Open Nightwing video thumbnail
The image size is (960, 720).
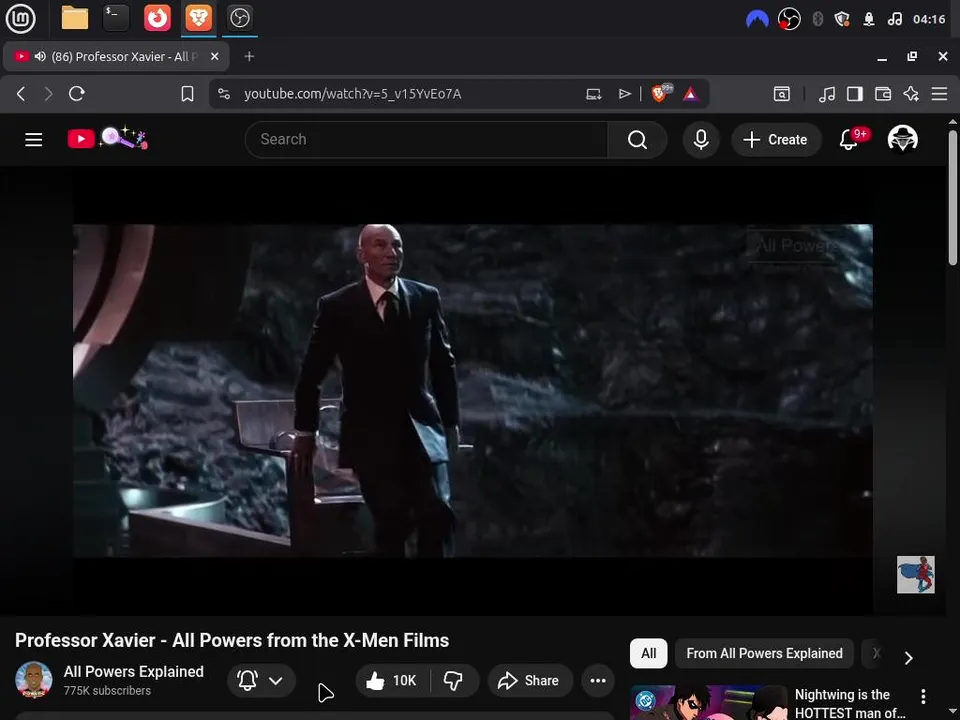(708, 703)
